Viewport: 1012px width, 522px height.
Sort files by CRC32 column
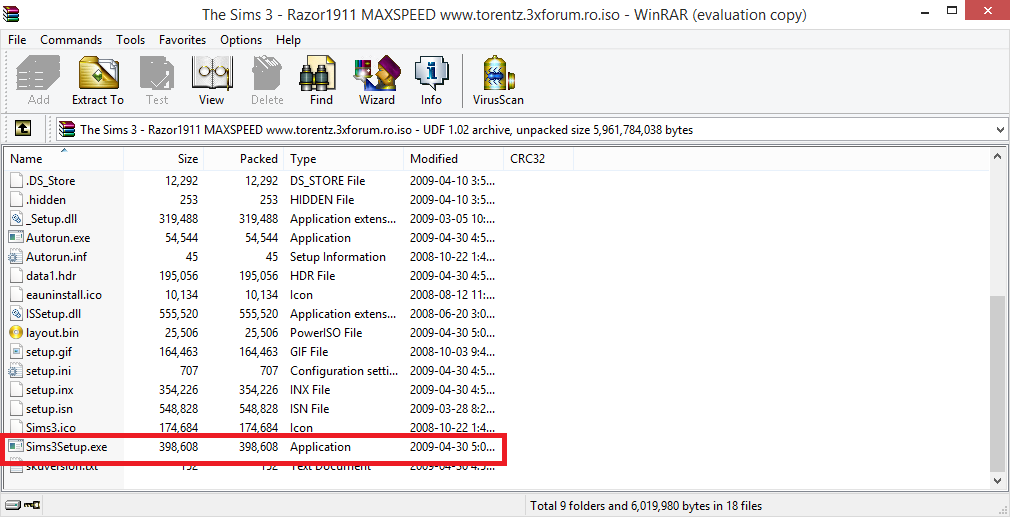pos(538,159)
